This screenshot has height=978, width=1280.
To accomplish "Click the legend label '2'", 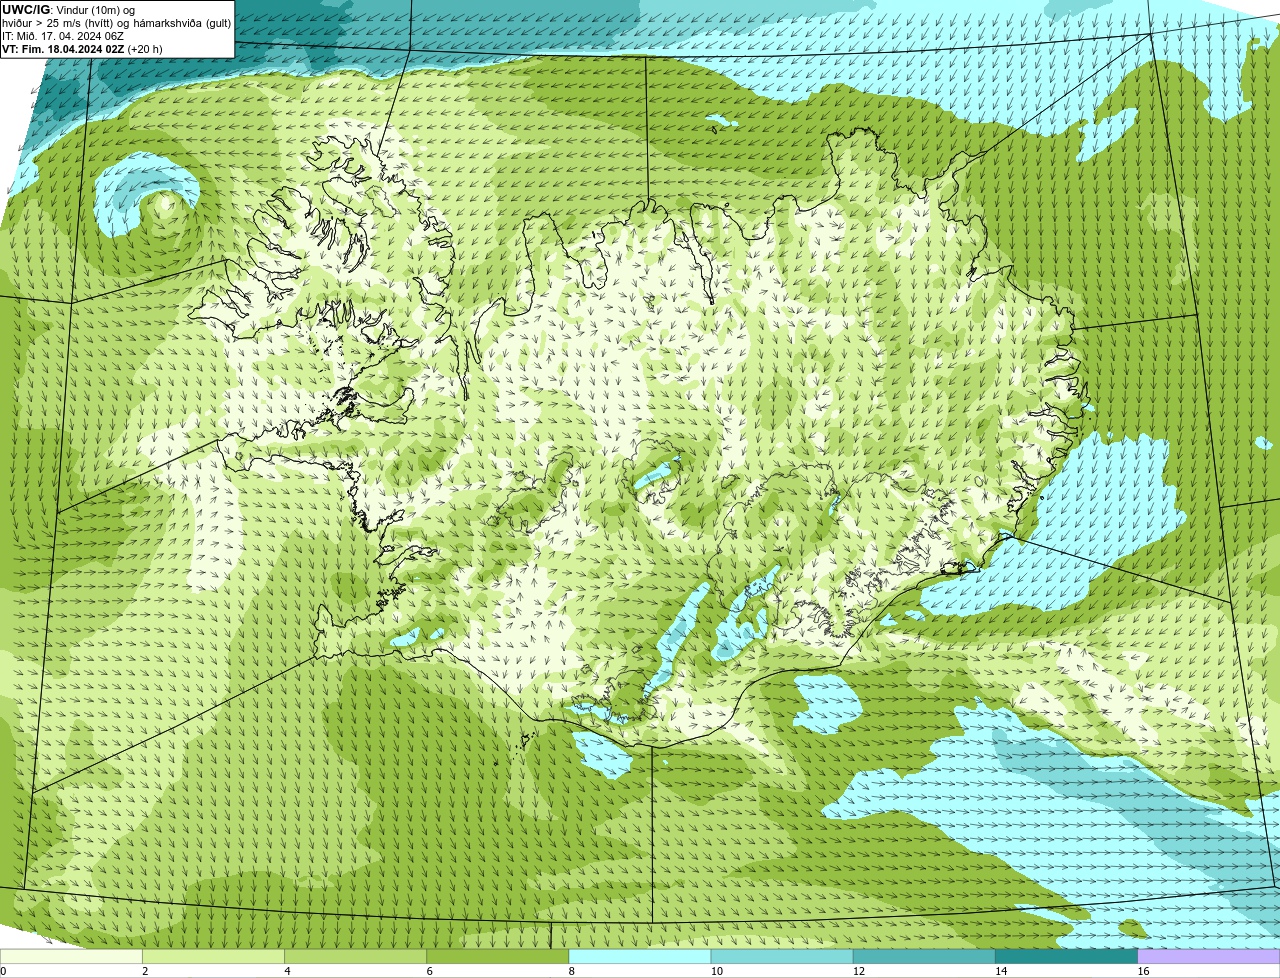I will pos(145,971).
